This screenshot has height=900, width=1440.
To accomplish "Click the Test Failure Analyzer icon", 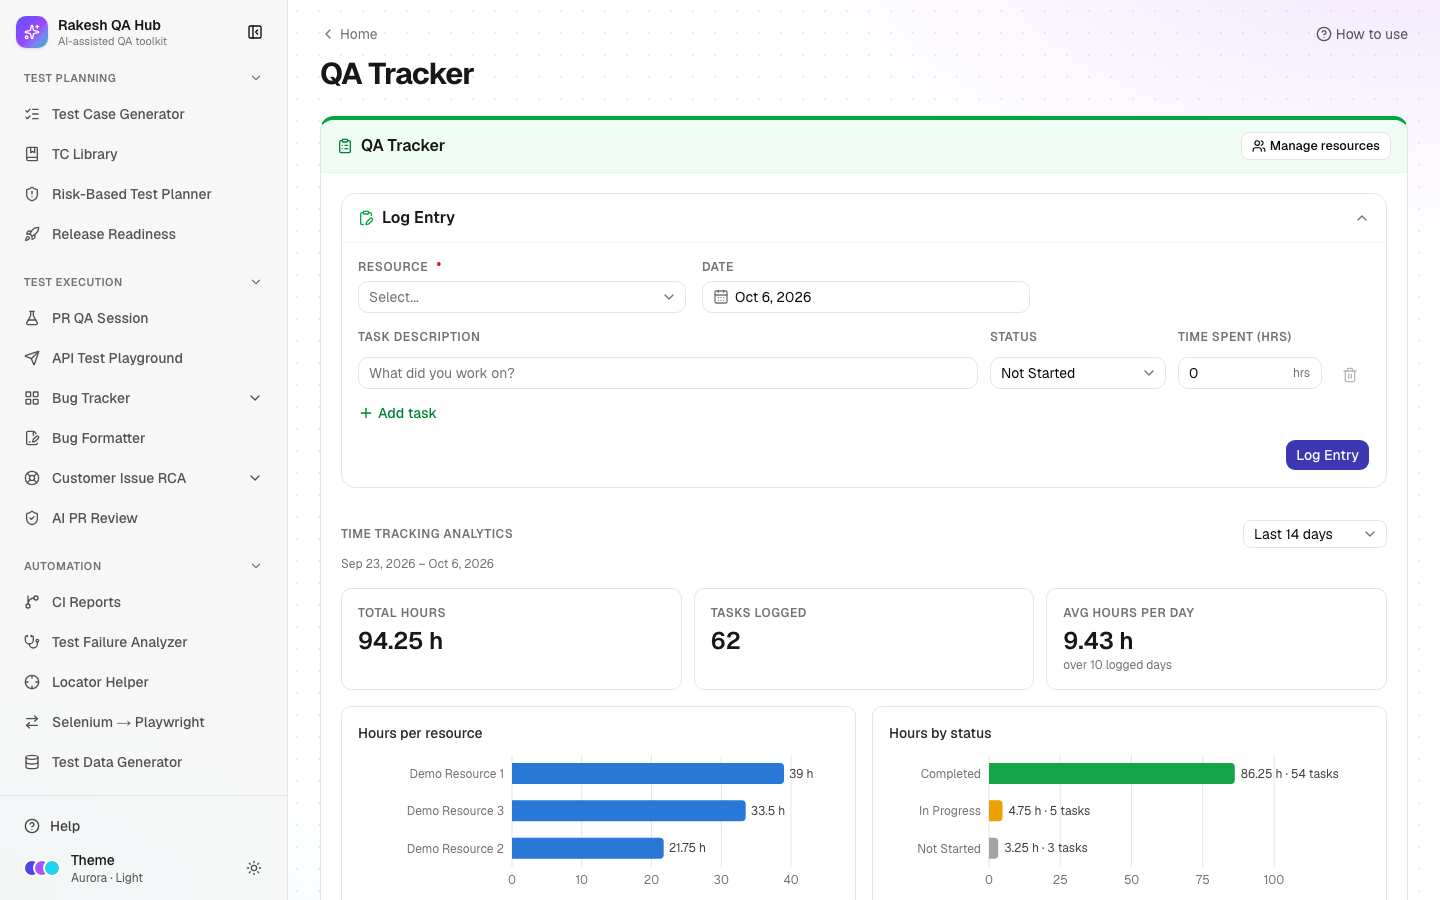I will 32,642.
